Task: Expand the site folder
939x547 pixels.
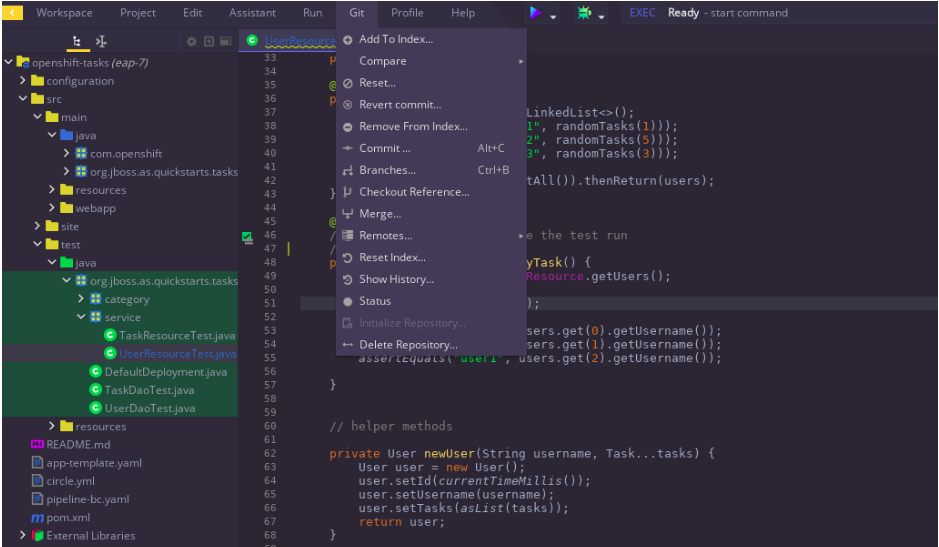Action: click(x=37, y=225)
